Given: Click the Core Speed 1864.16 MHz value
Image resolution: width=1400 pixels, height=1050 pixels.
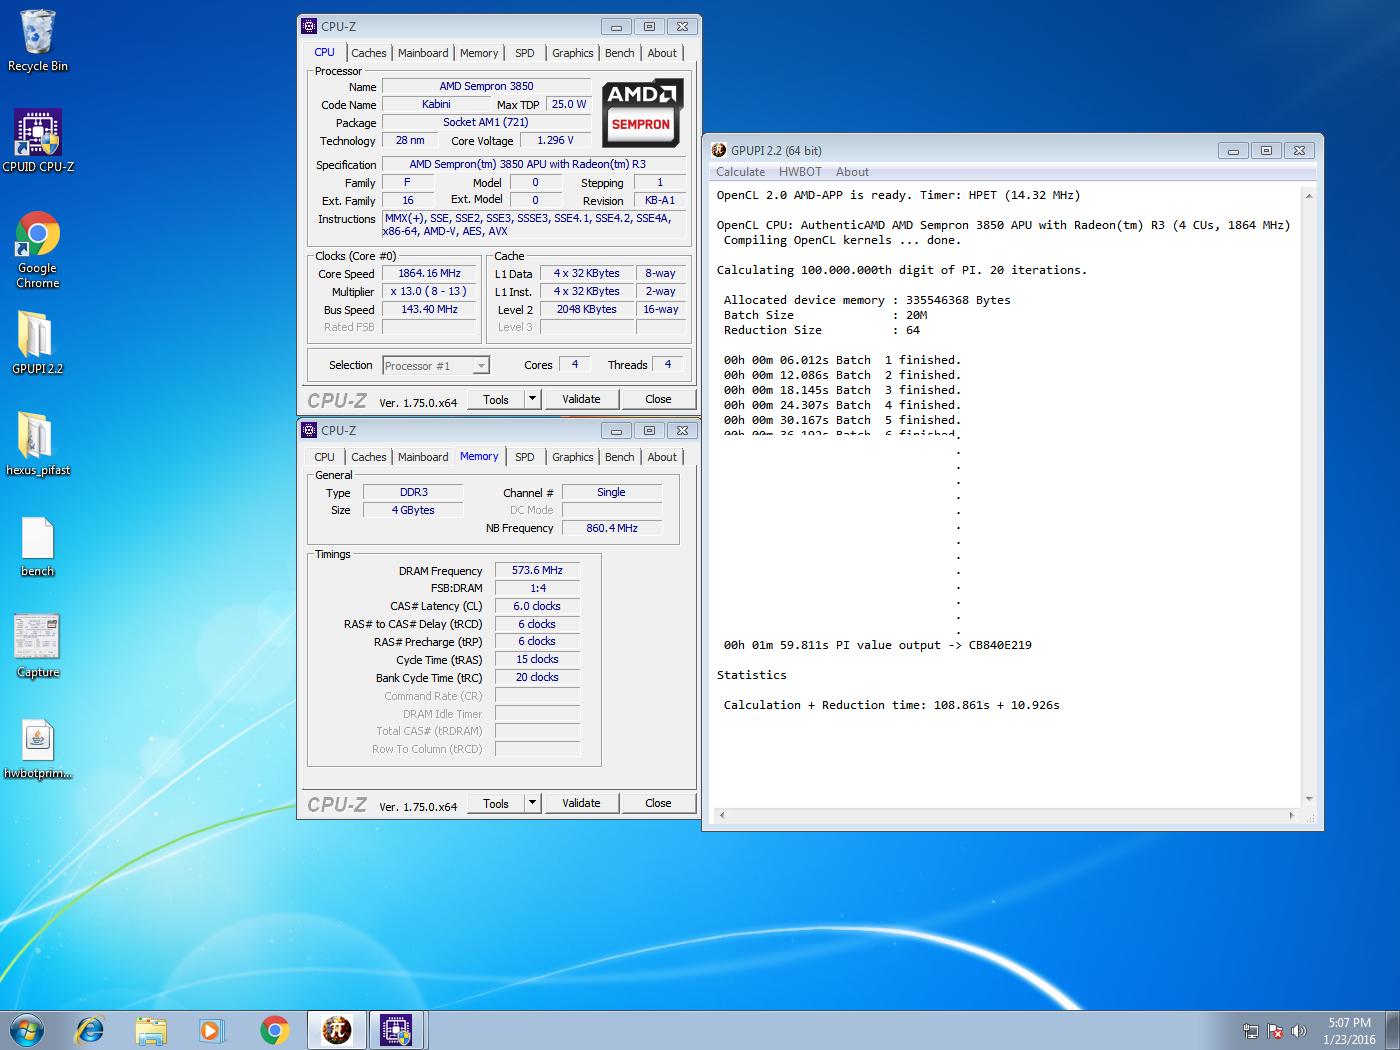Looking at the screenshot, I should coord(429,273).
